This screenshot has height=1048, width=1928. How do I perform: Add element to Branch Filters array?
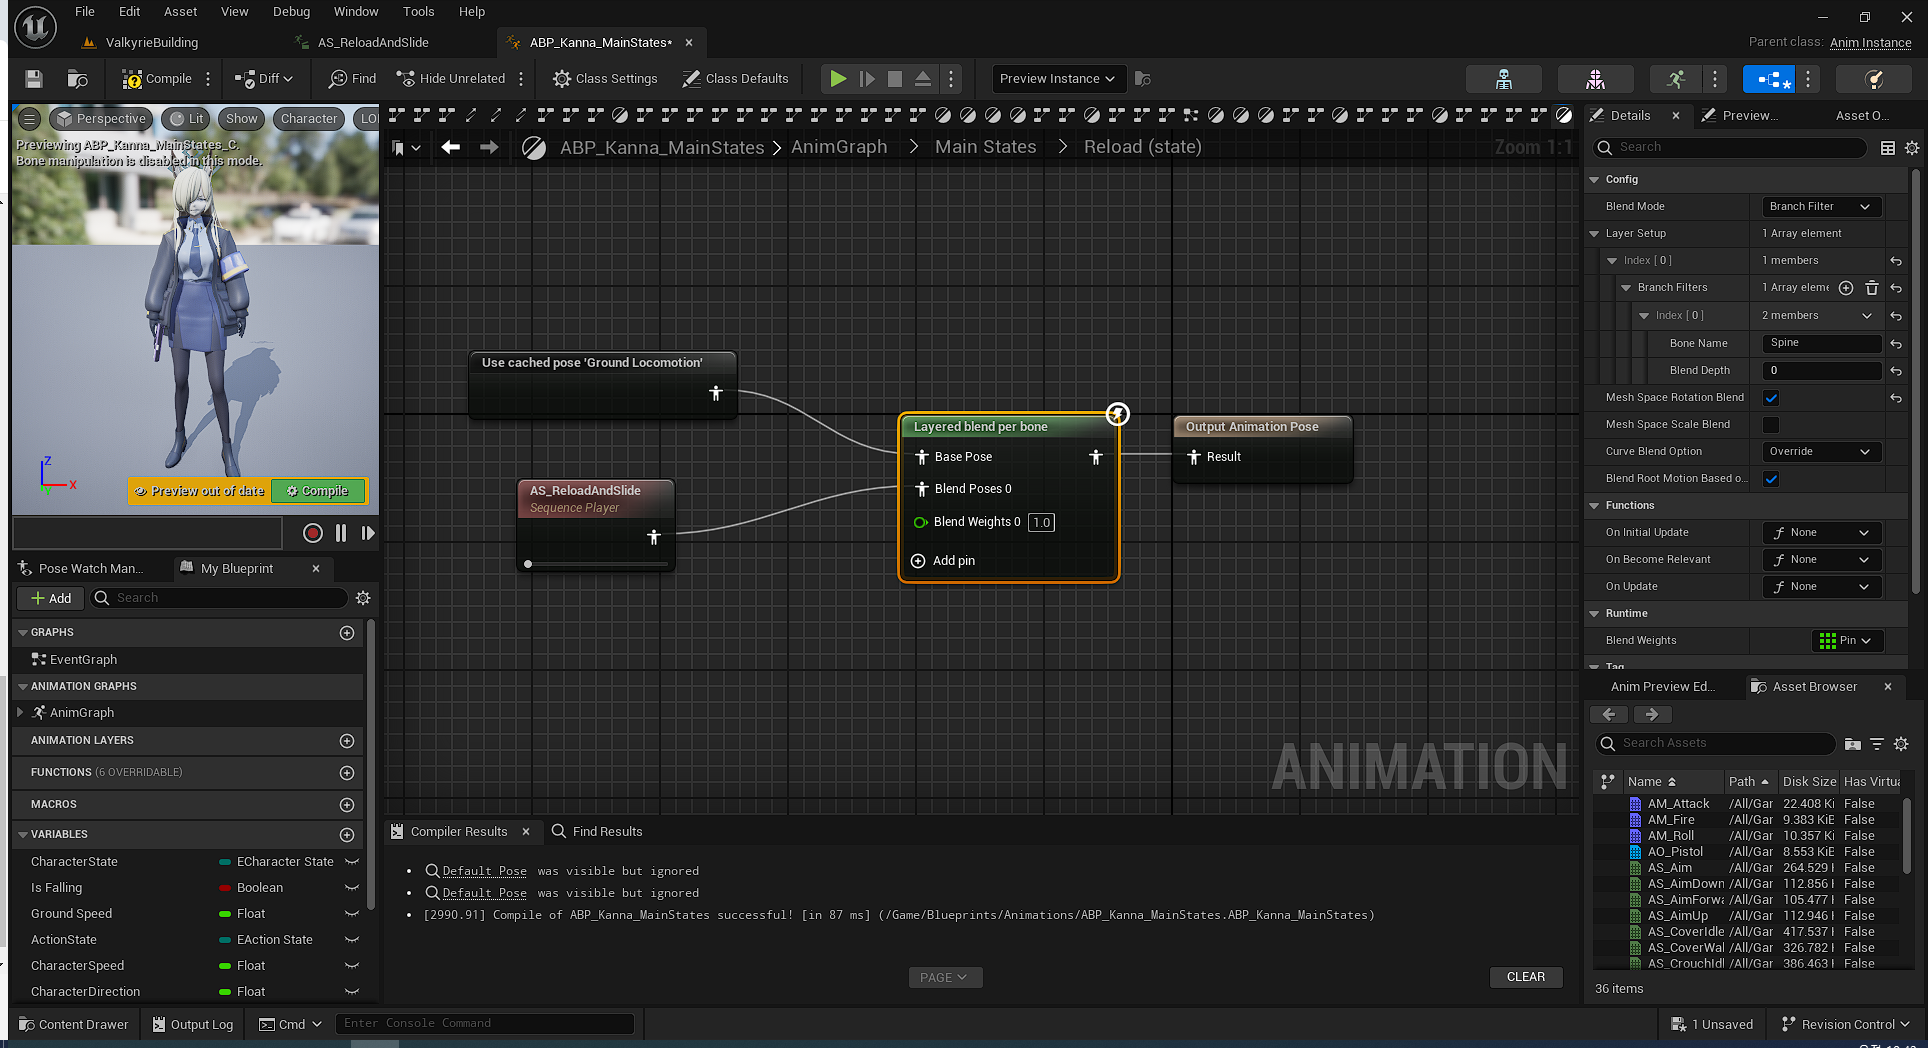(x=1846, y=288)
